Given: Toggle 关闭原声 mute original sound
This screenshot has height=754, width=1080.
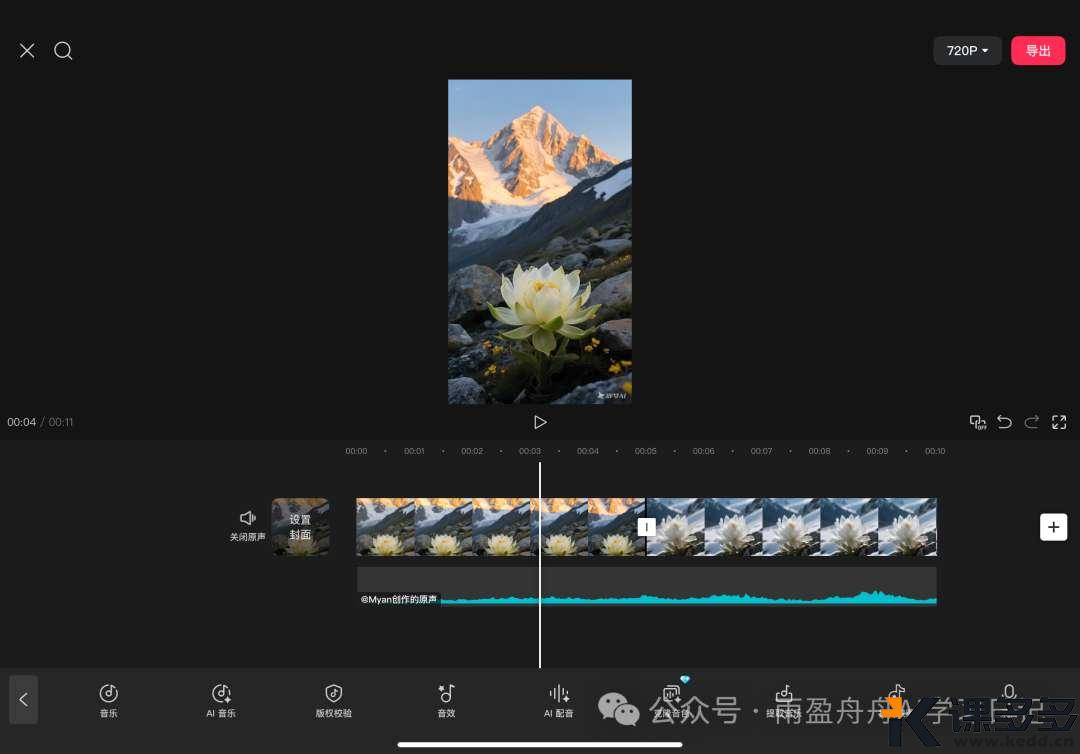Looking at the screenshot, I should (247, 525).
